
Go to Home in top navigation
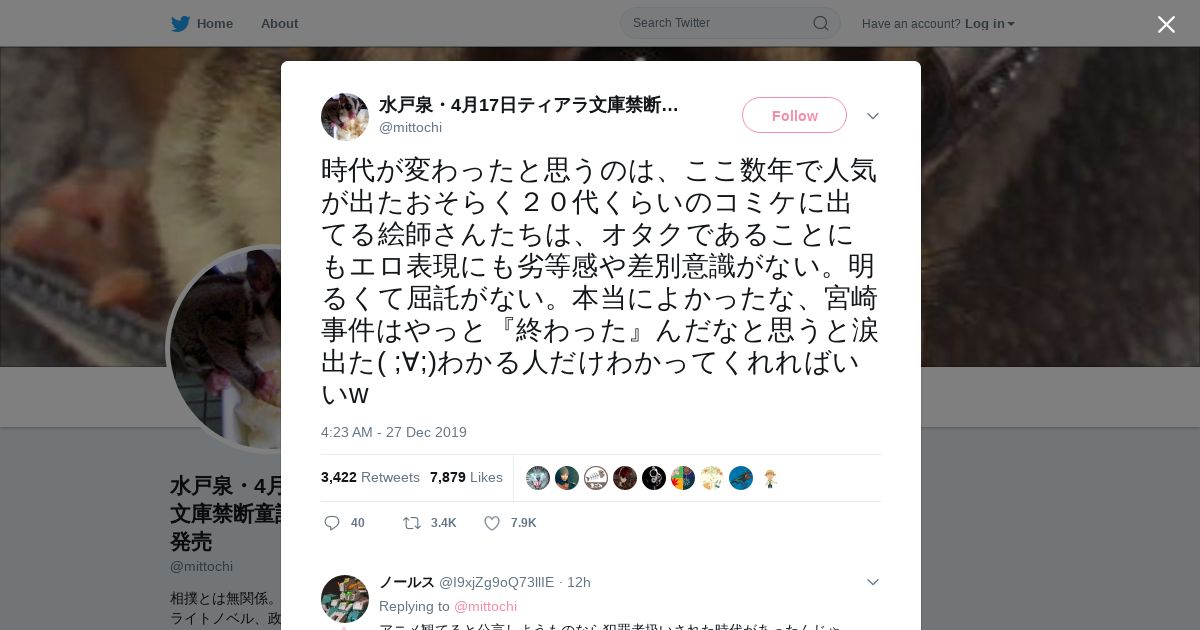coord(214,23)
